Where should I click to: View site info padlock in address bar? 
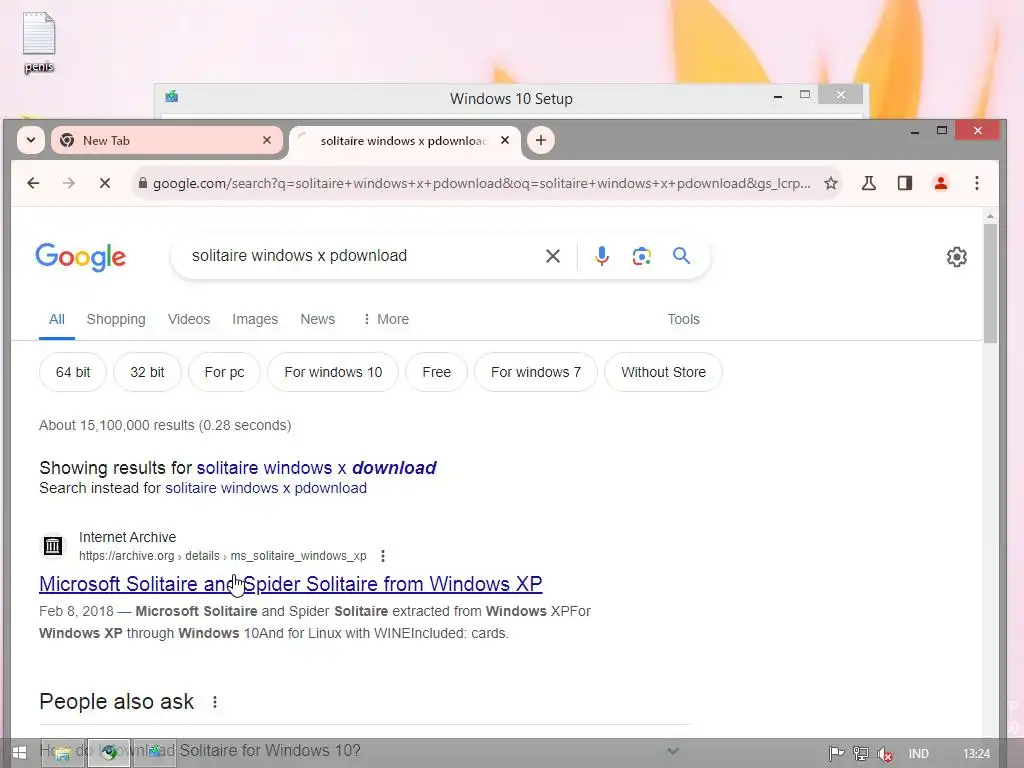point(142,184)
